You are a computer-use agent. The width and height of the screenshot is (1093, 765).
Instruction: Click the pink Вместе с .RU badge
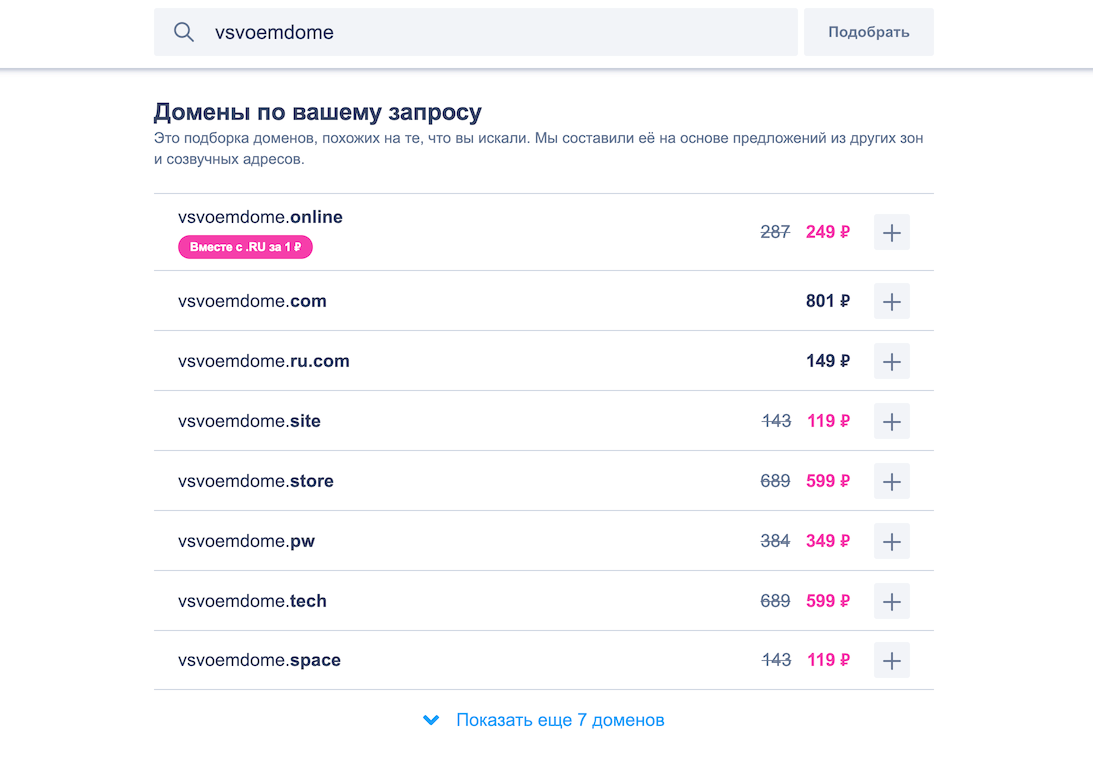pyautogui.click(x=245, y=247)
